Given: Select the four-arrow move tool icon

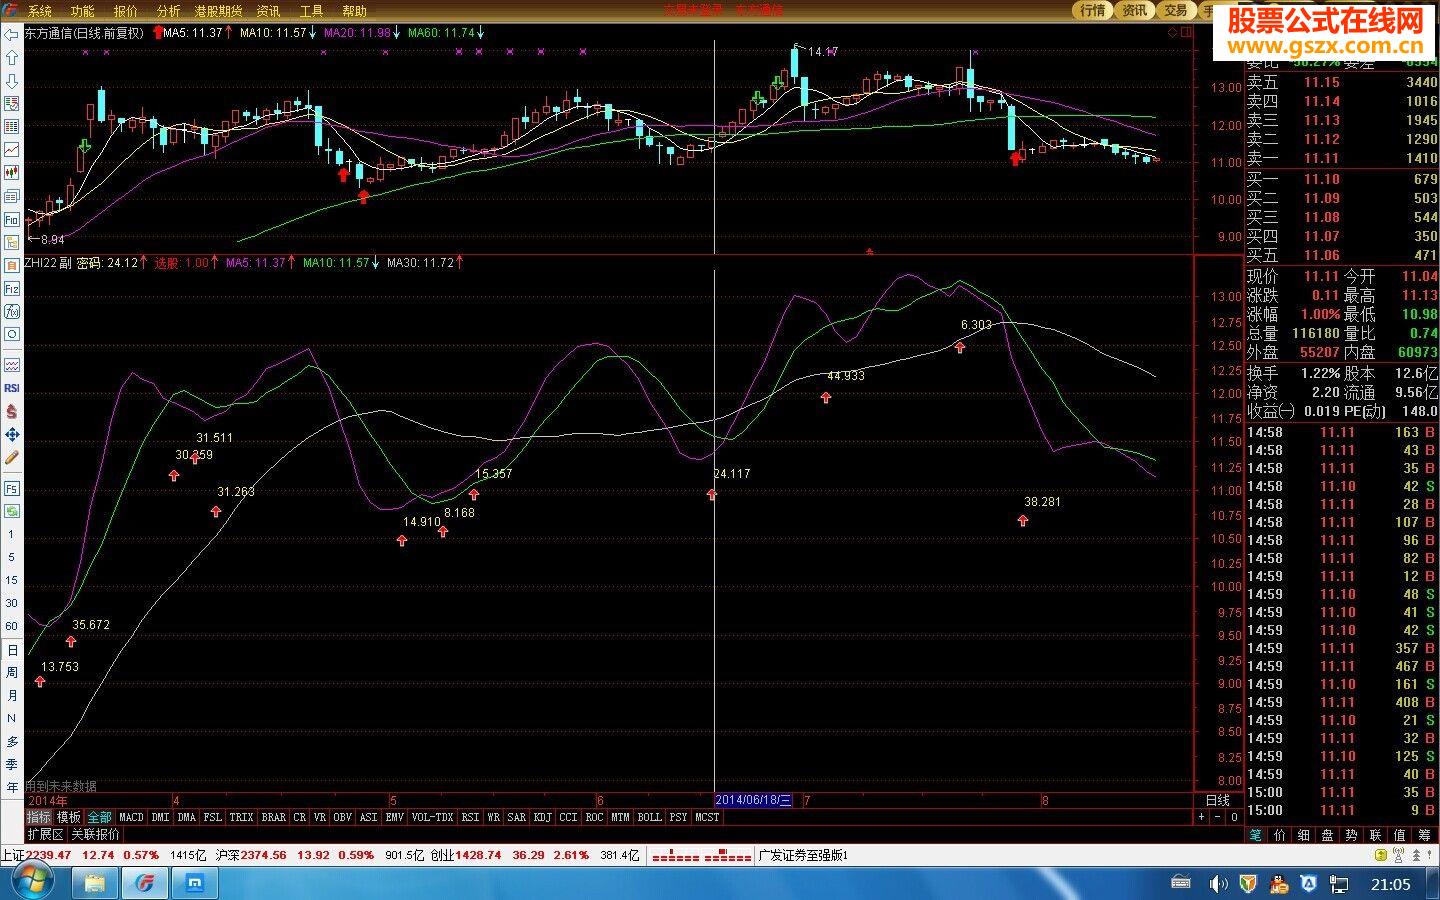Looking at the screenshot, I should [12, 434].
